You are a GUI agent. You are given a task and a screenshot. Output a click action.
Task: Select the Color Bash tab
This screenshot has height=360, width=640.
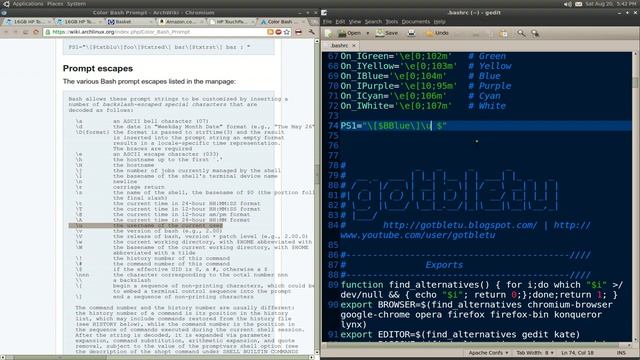pyautogui.click(x=282, y=21)
